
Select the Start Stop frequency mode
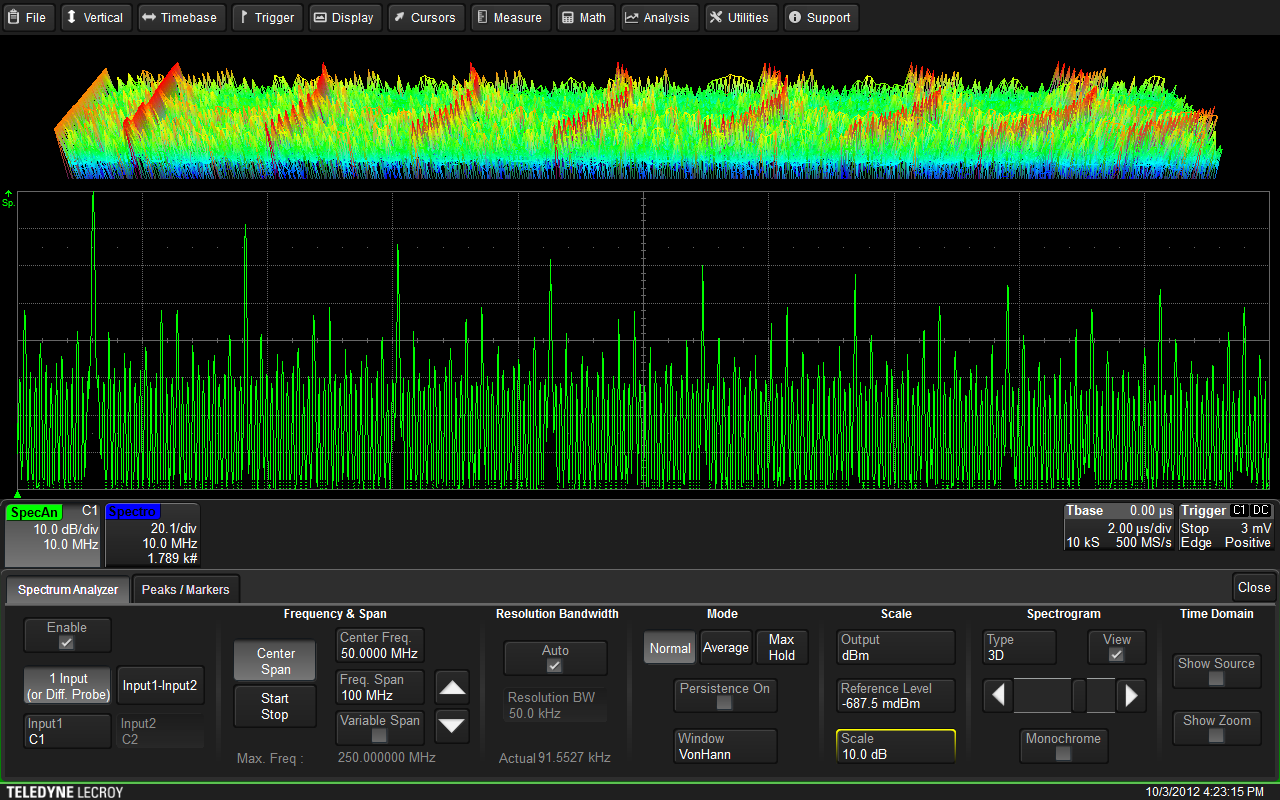click(x=275, y=706)
